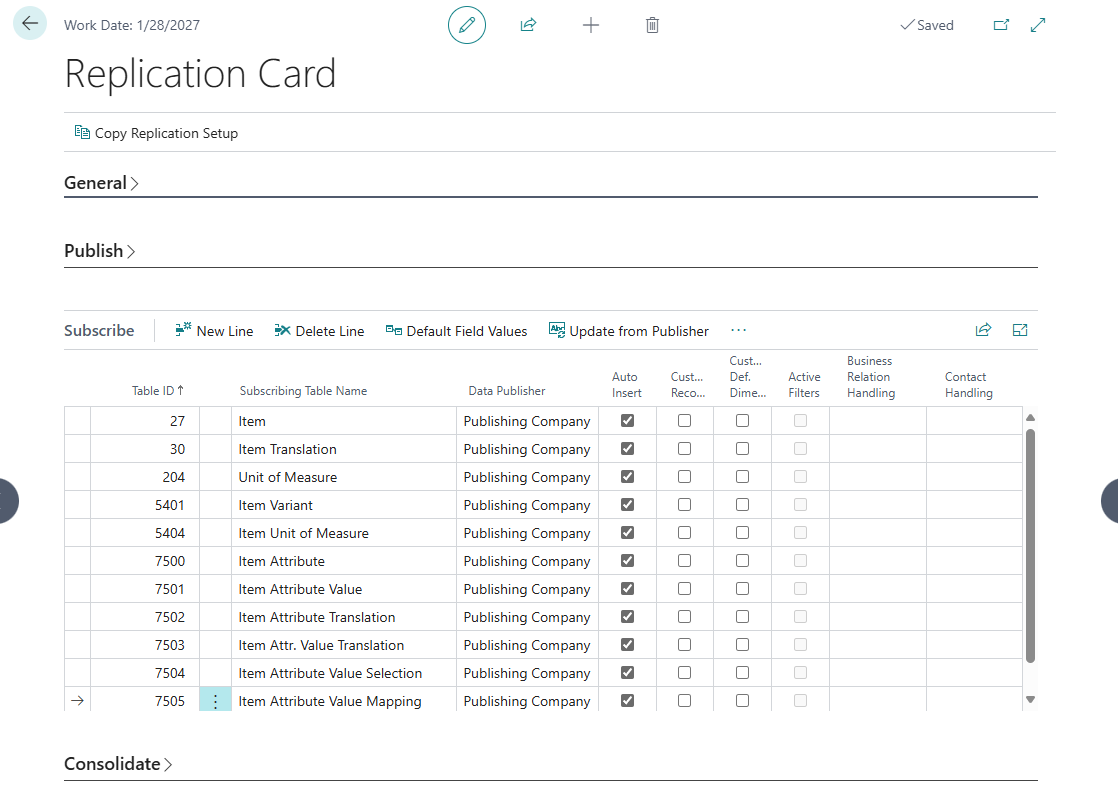
Task: Open the share icon in top toolbar
Action: click(528, 25)
